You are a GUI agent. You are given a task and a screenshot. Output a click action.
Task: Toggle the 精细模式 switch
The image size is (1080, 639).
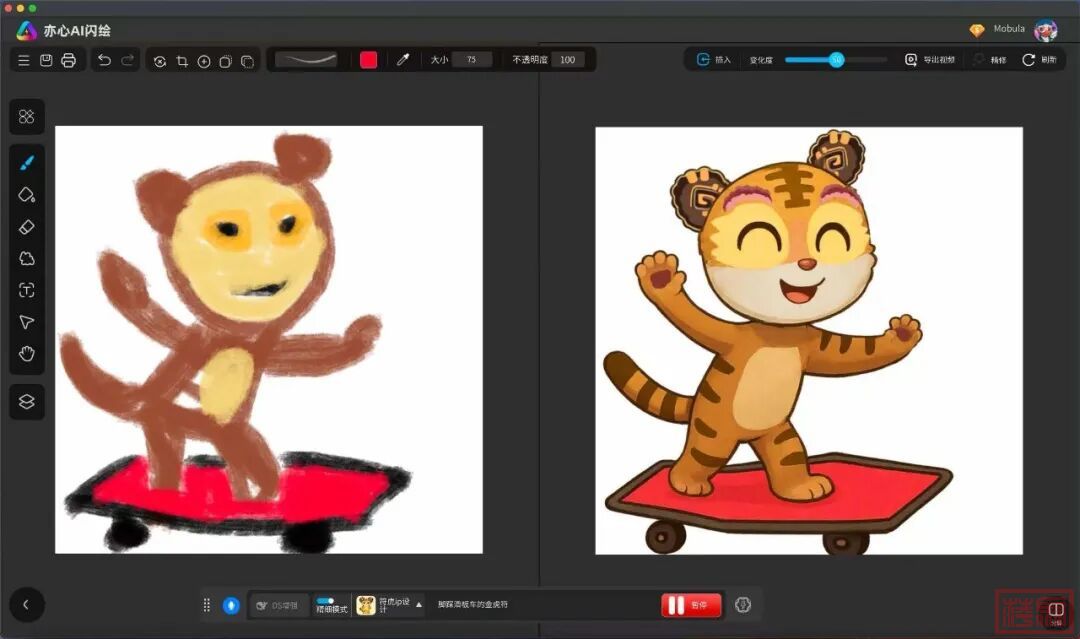[x=326, y=601]
